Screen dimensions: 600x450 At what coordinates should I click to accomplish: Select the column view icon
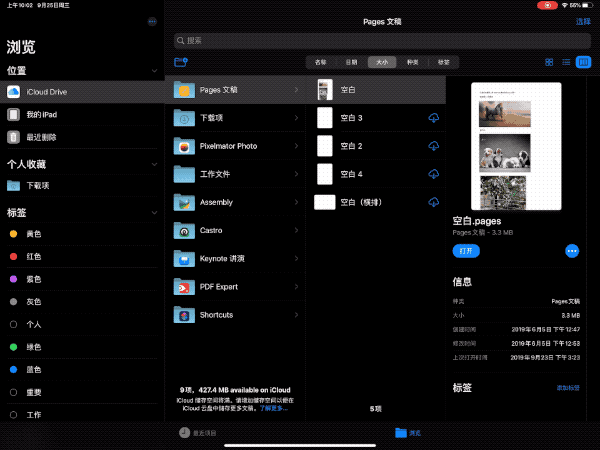tap(583, 62)
